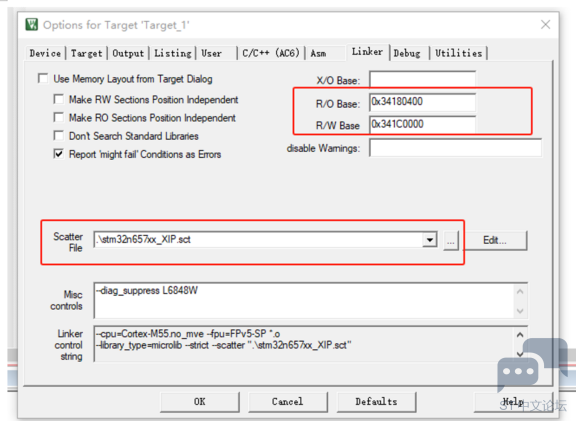Enable Use Memory Layout from Target Dialog
Viewport: 576px width, 421px height.
coord(43,78)
